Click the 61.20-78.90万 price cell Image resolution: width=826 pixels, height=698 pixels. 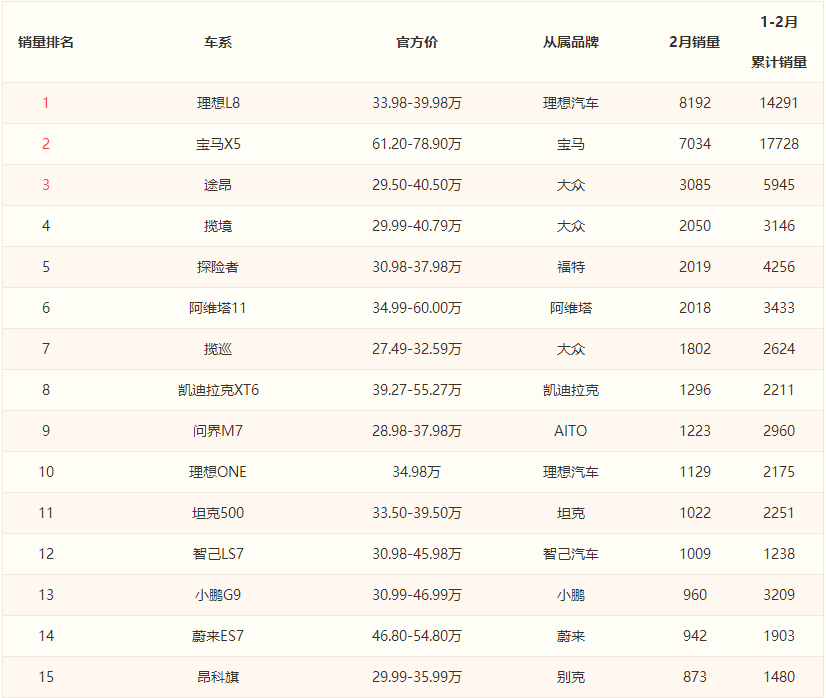point(417,144)
